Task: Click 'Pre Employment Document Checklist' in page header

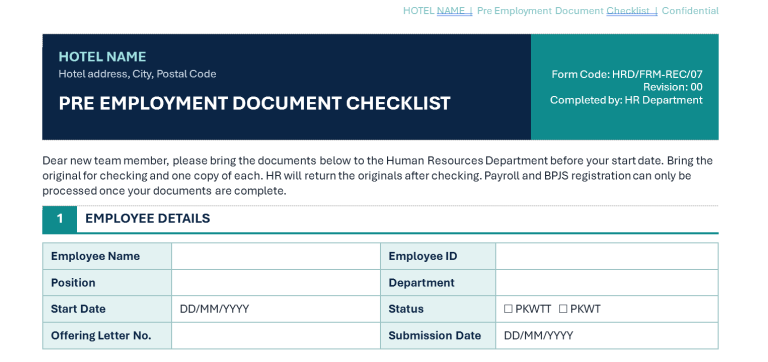Action: (x=563, y=11)
